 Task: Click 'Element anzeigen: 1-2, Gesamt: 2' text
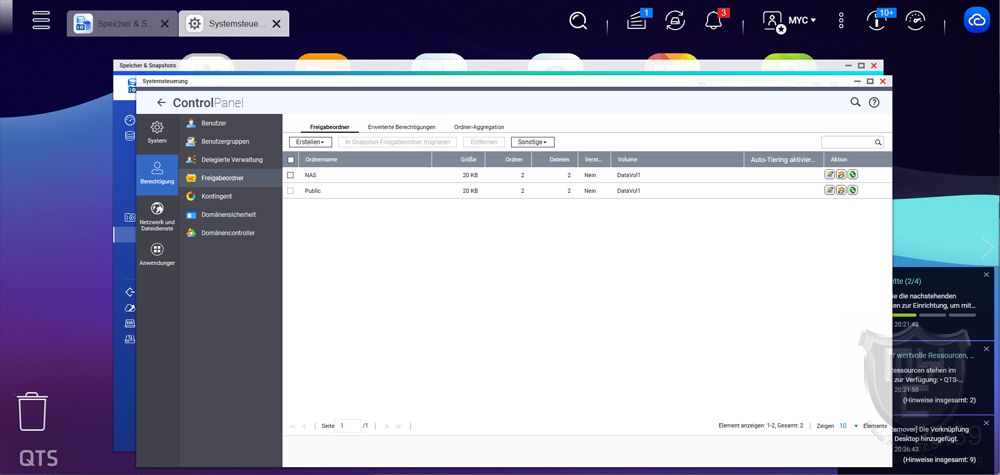pos(761,425)
